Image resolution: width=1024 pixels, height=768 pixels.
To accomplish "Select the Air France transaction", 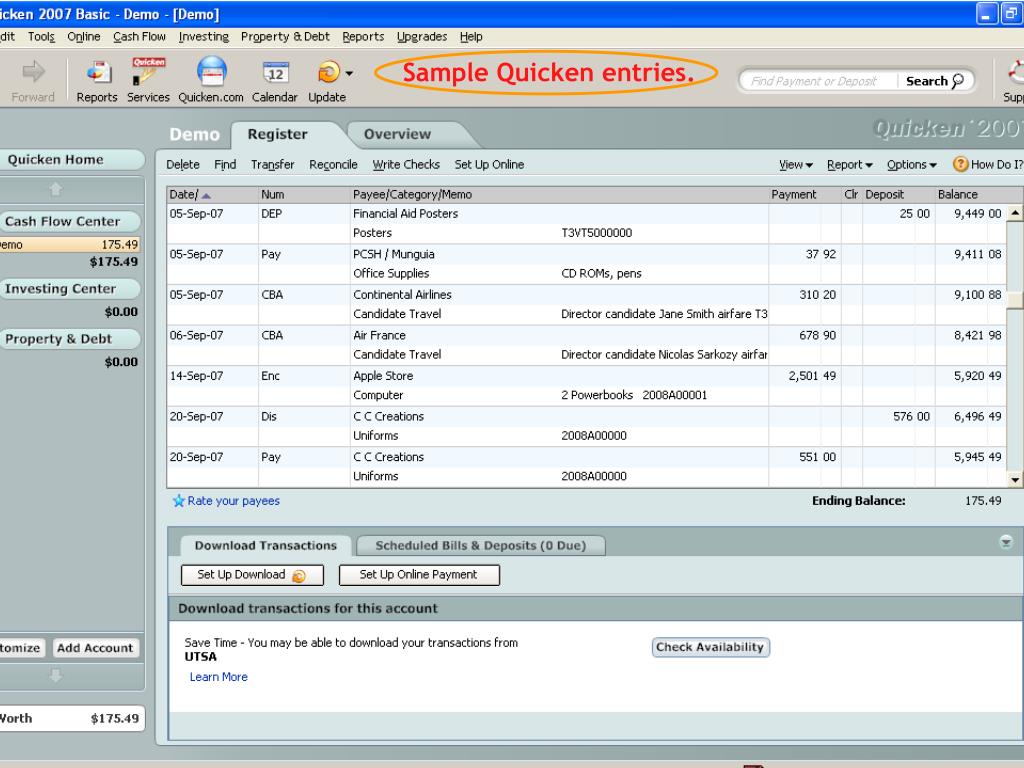I will [586, 345].
